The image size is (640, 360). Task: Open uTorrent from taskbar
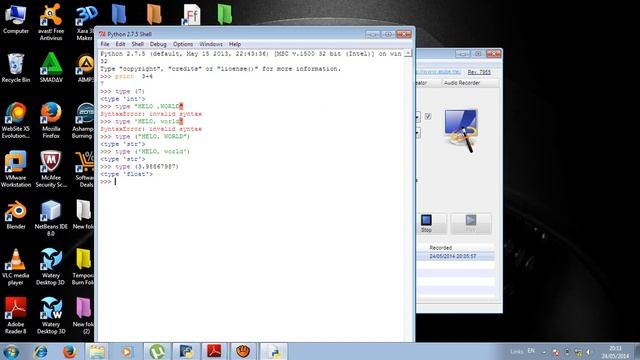click(156, 351)
